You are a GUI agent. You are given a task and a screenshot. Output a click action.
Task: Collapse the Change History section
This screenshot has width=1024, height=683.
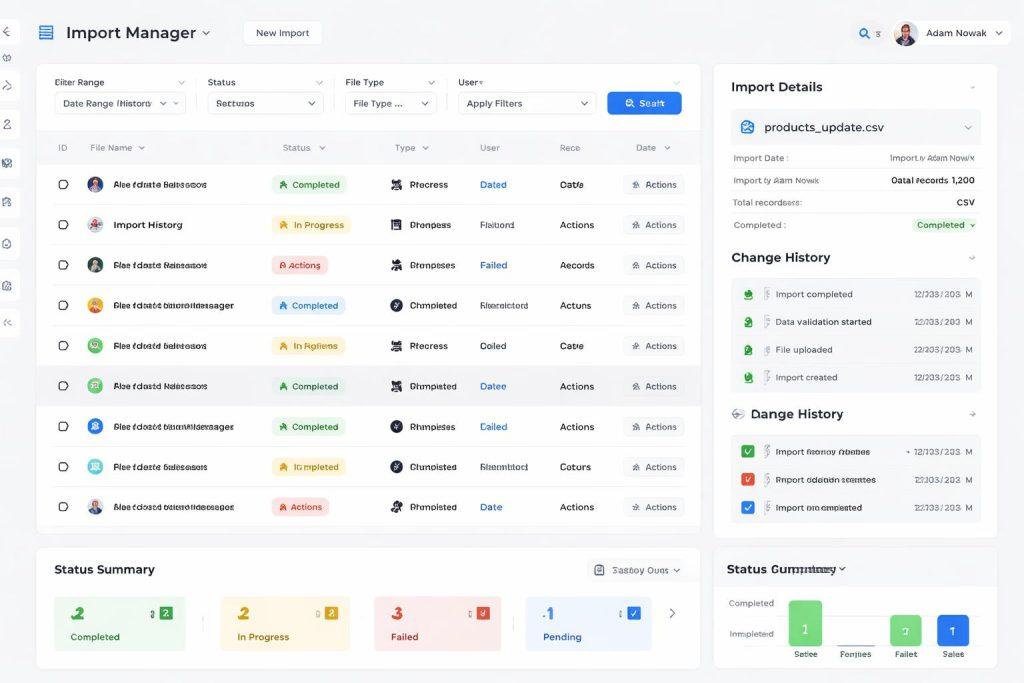tap(972, 258)
